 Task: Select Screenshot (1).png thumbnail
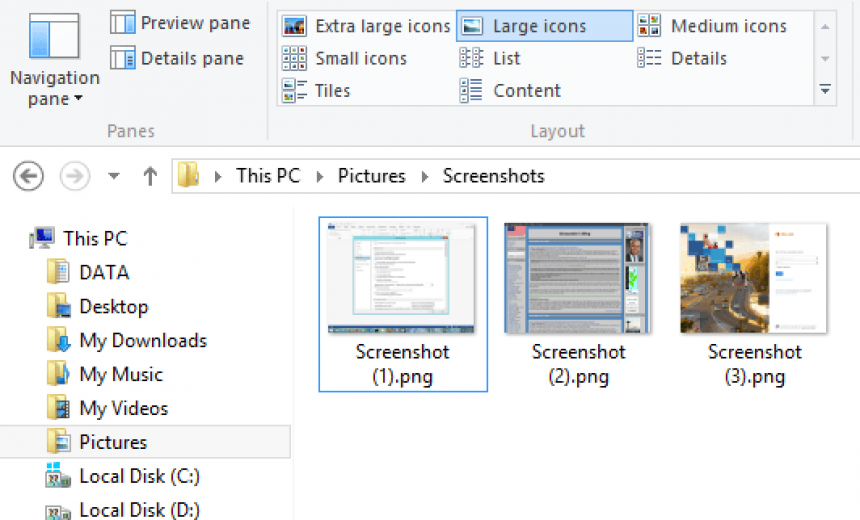point(401,278)
